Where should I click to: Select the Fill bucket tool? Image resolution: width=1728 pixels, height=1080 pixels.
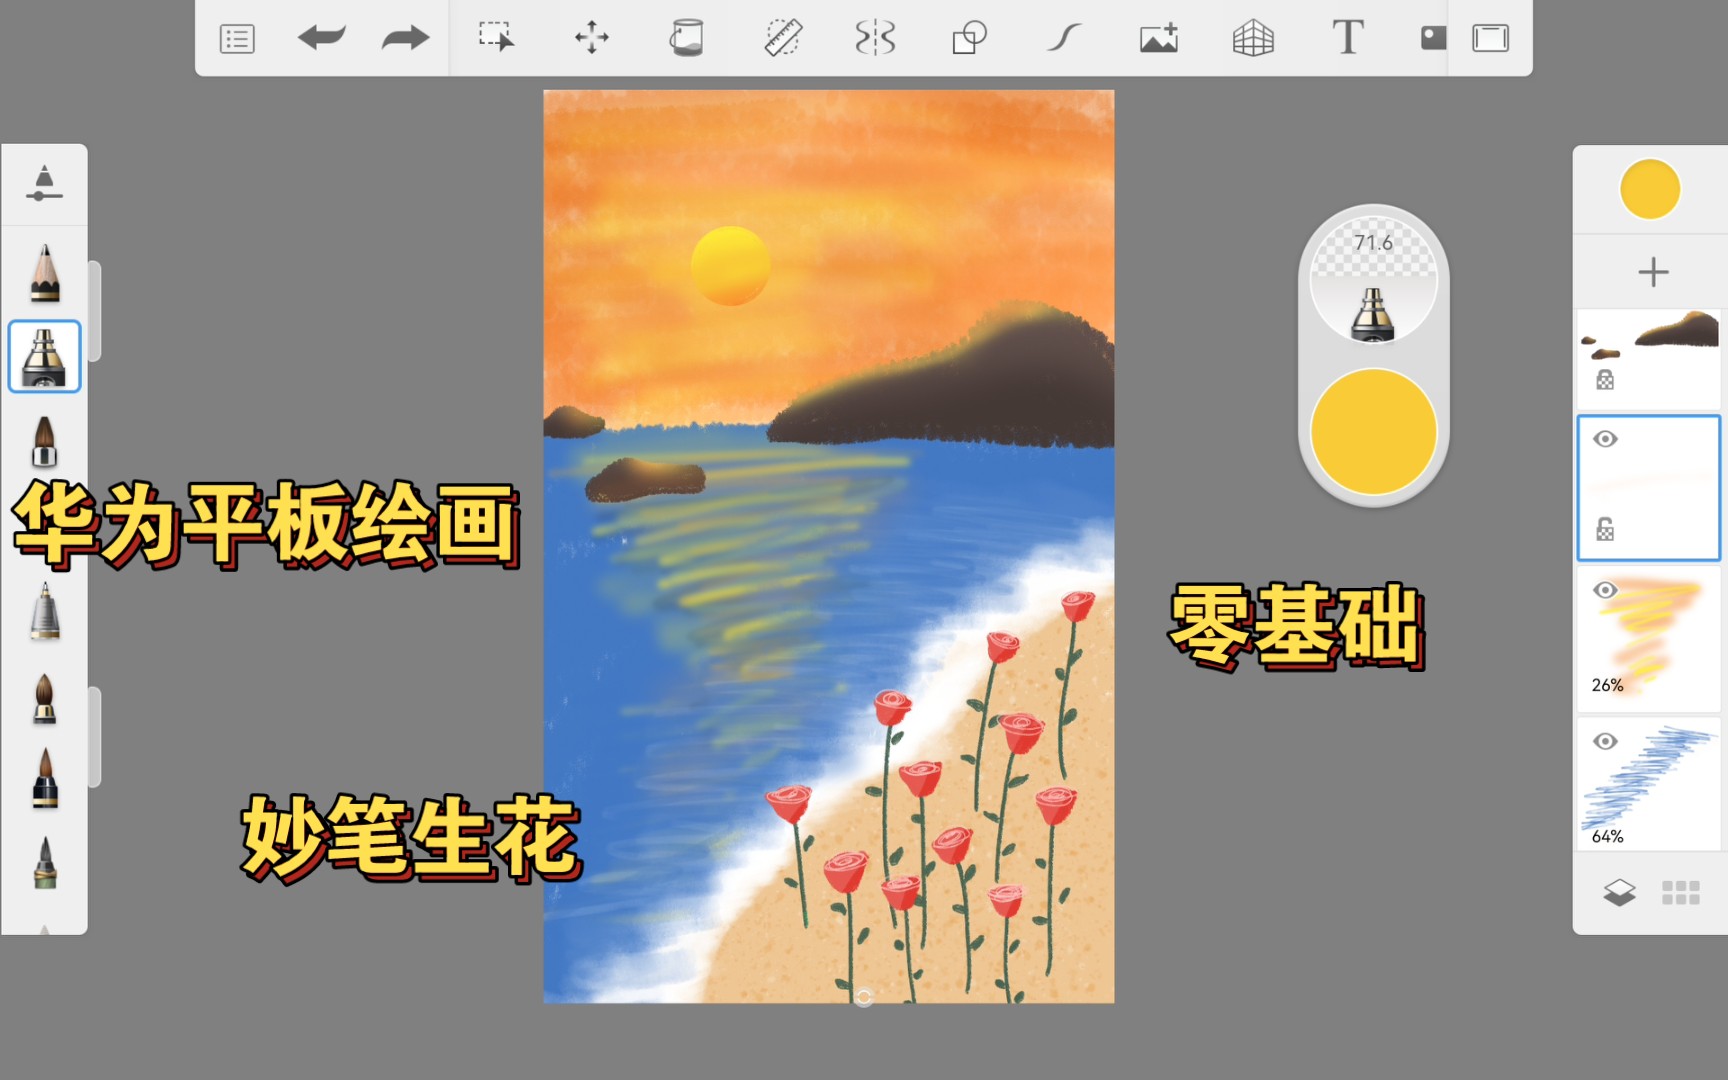(x=686, y=37)
